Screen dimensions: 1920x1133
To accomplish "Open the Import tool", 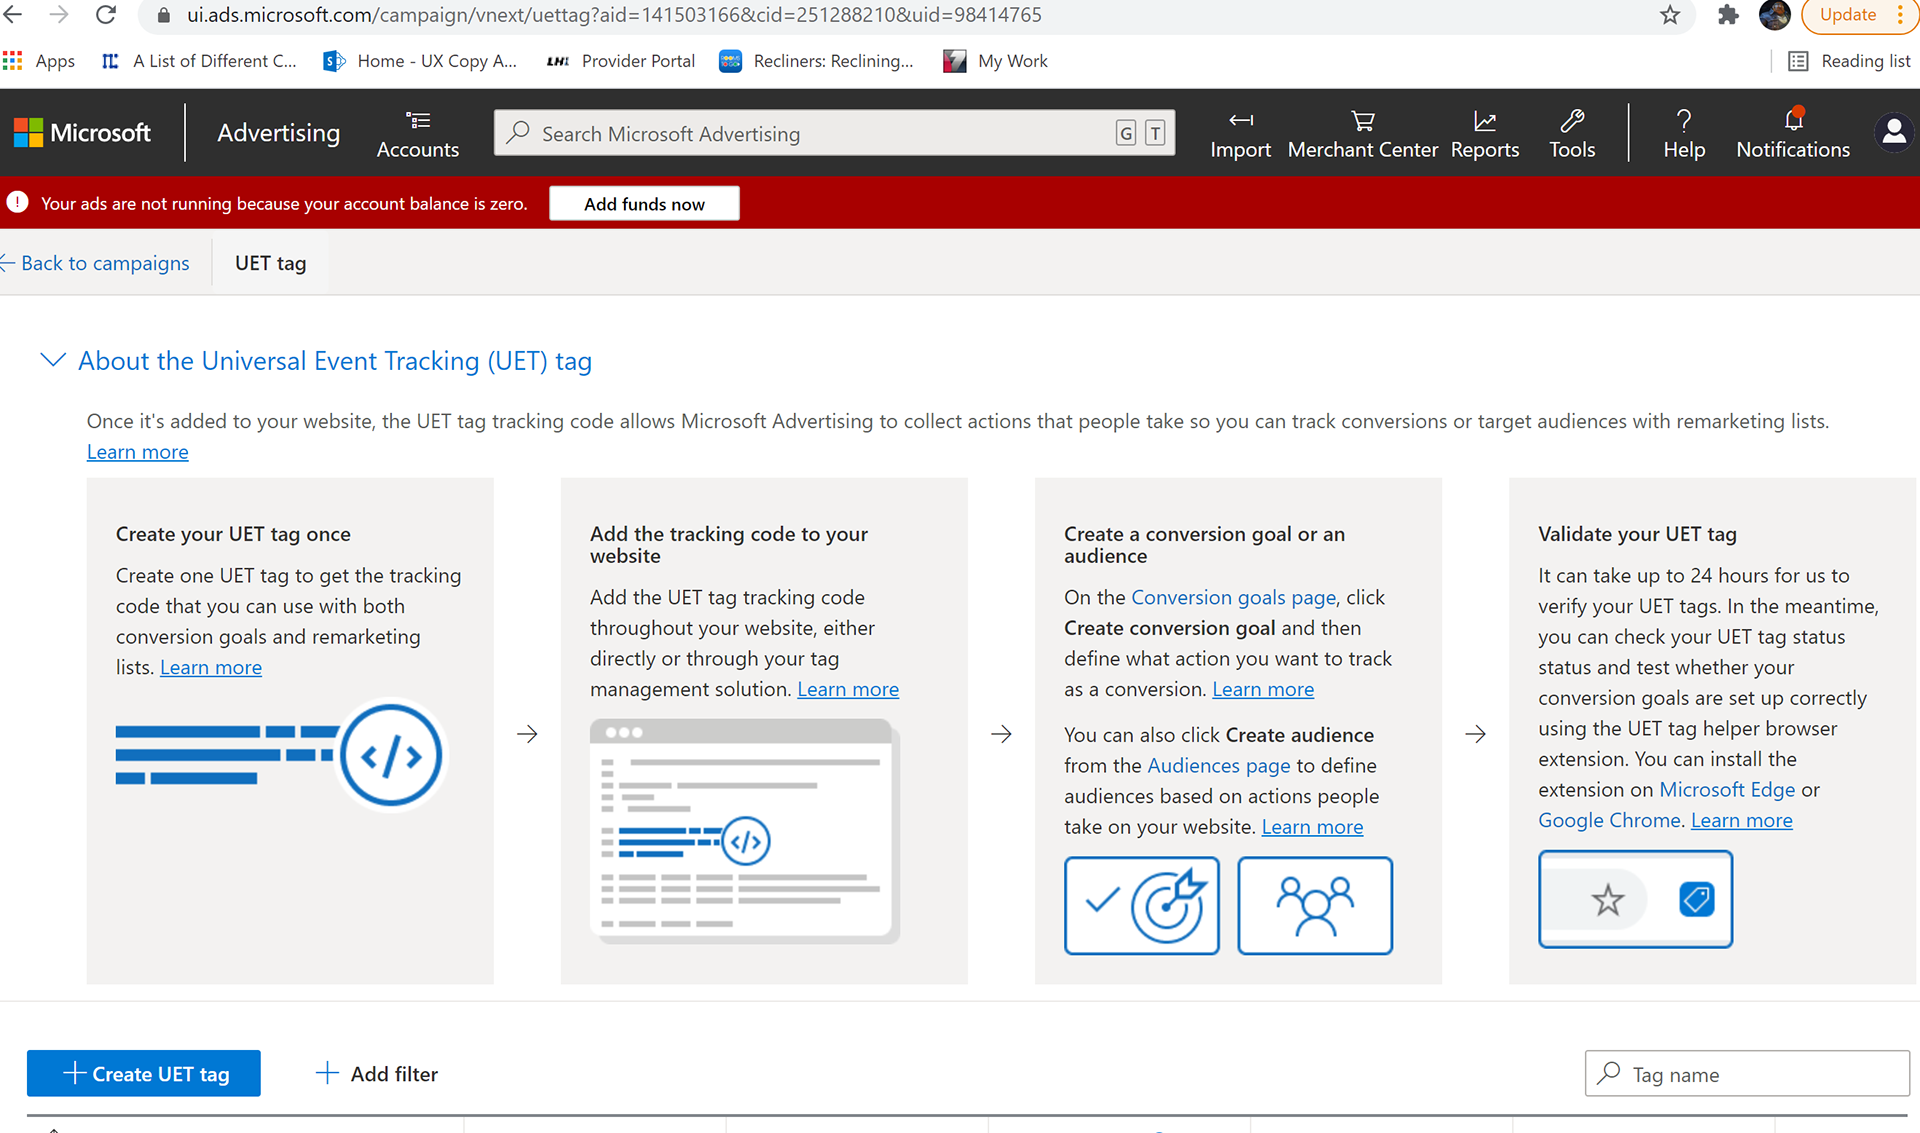I will [1240, 134].
